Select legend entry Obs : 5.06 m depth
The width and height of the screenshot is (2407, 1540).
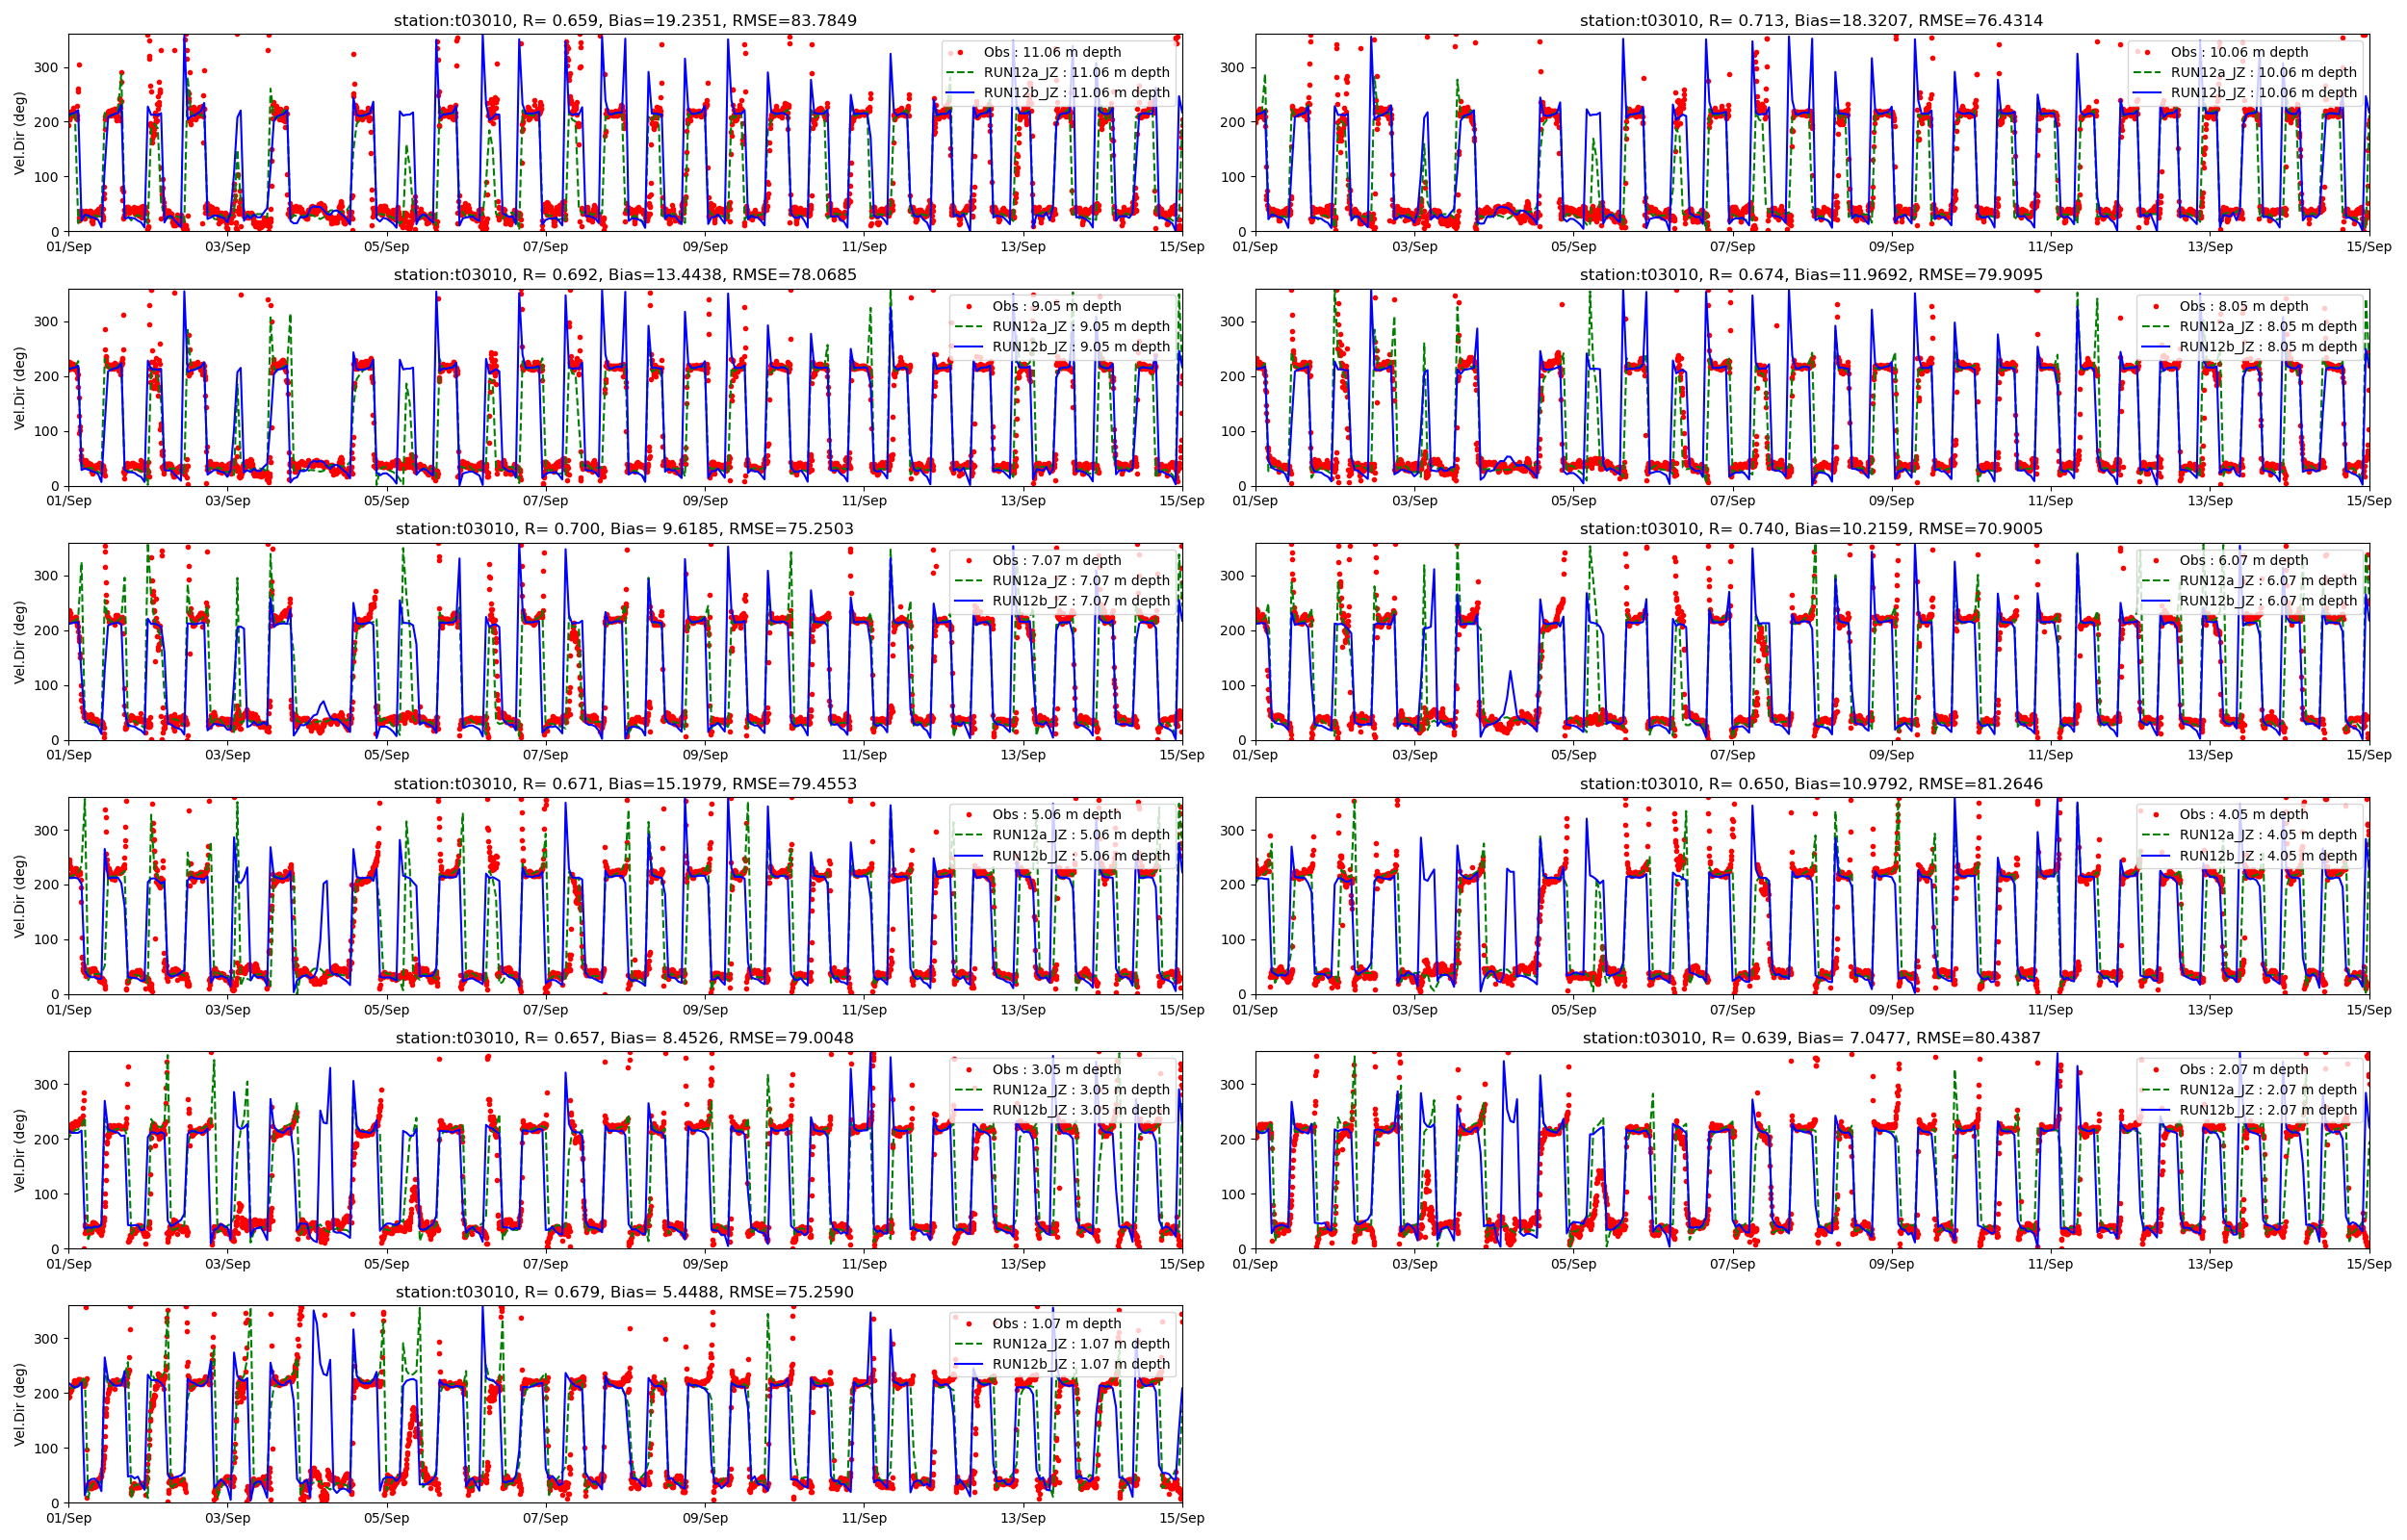coord(1056,814)
